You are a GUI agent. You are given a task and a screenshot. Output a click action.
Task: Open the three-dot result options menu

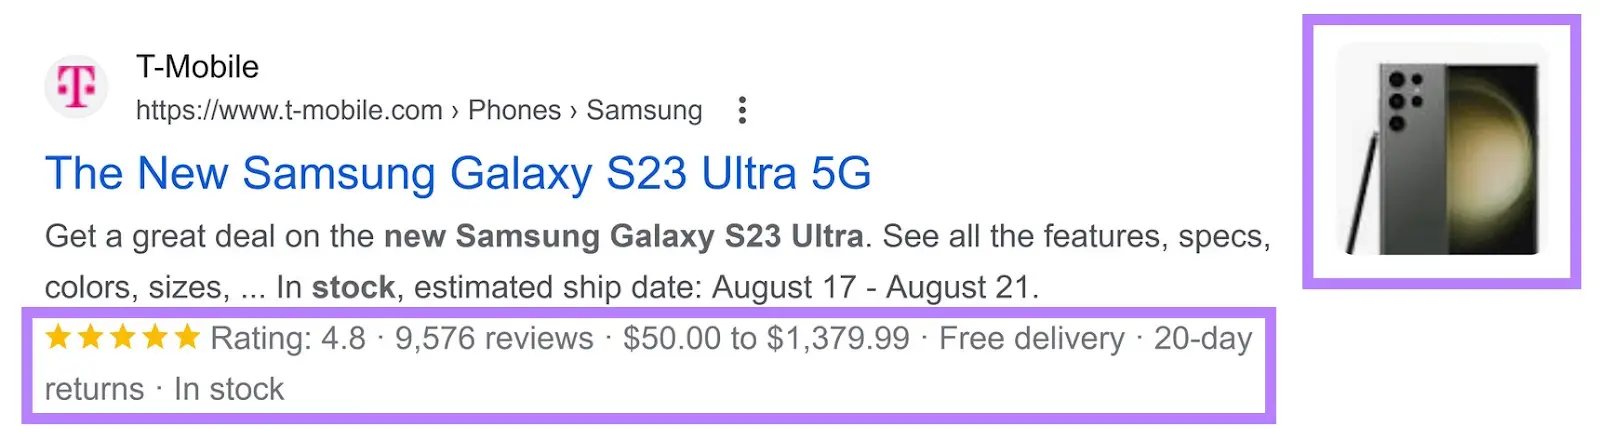pos(741,110)
